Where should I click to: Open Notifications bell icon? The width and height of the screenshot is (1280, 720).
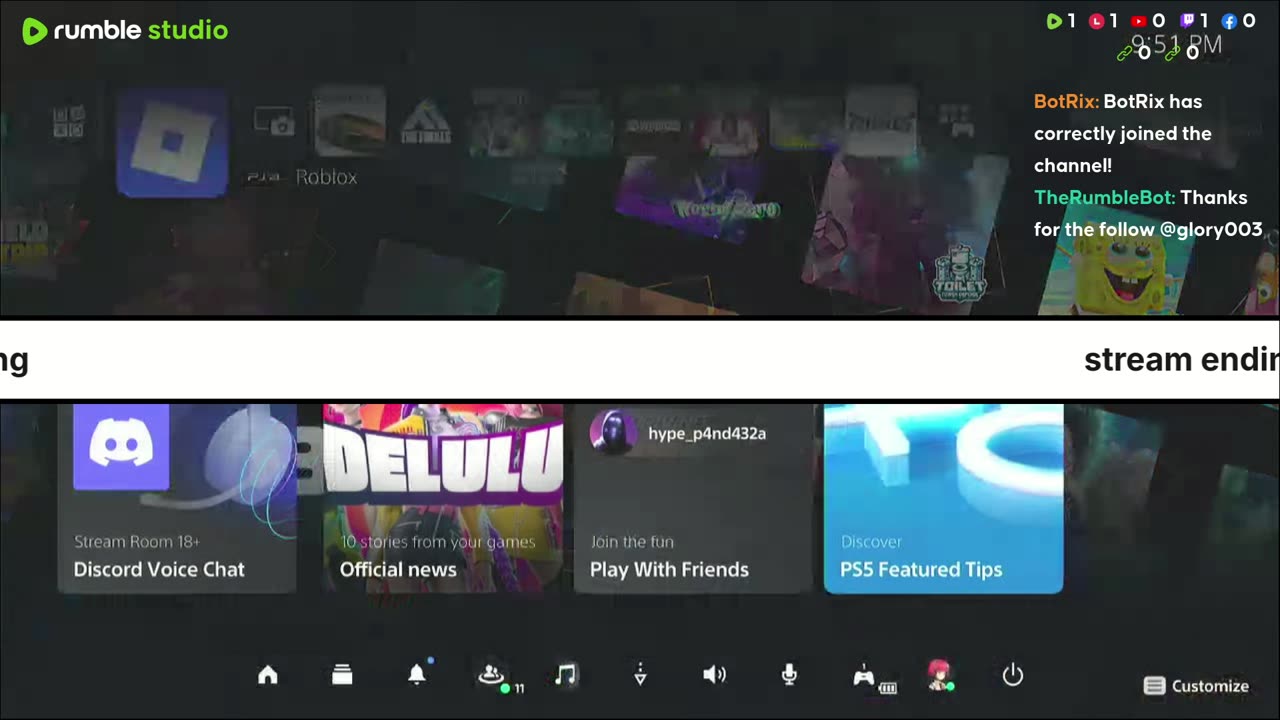pos(417,675)
